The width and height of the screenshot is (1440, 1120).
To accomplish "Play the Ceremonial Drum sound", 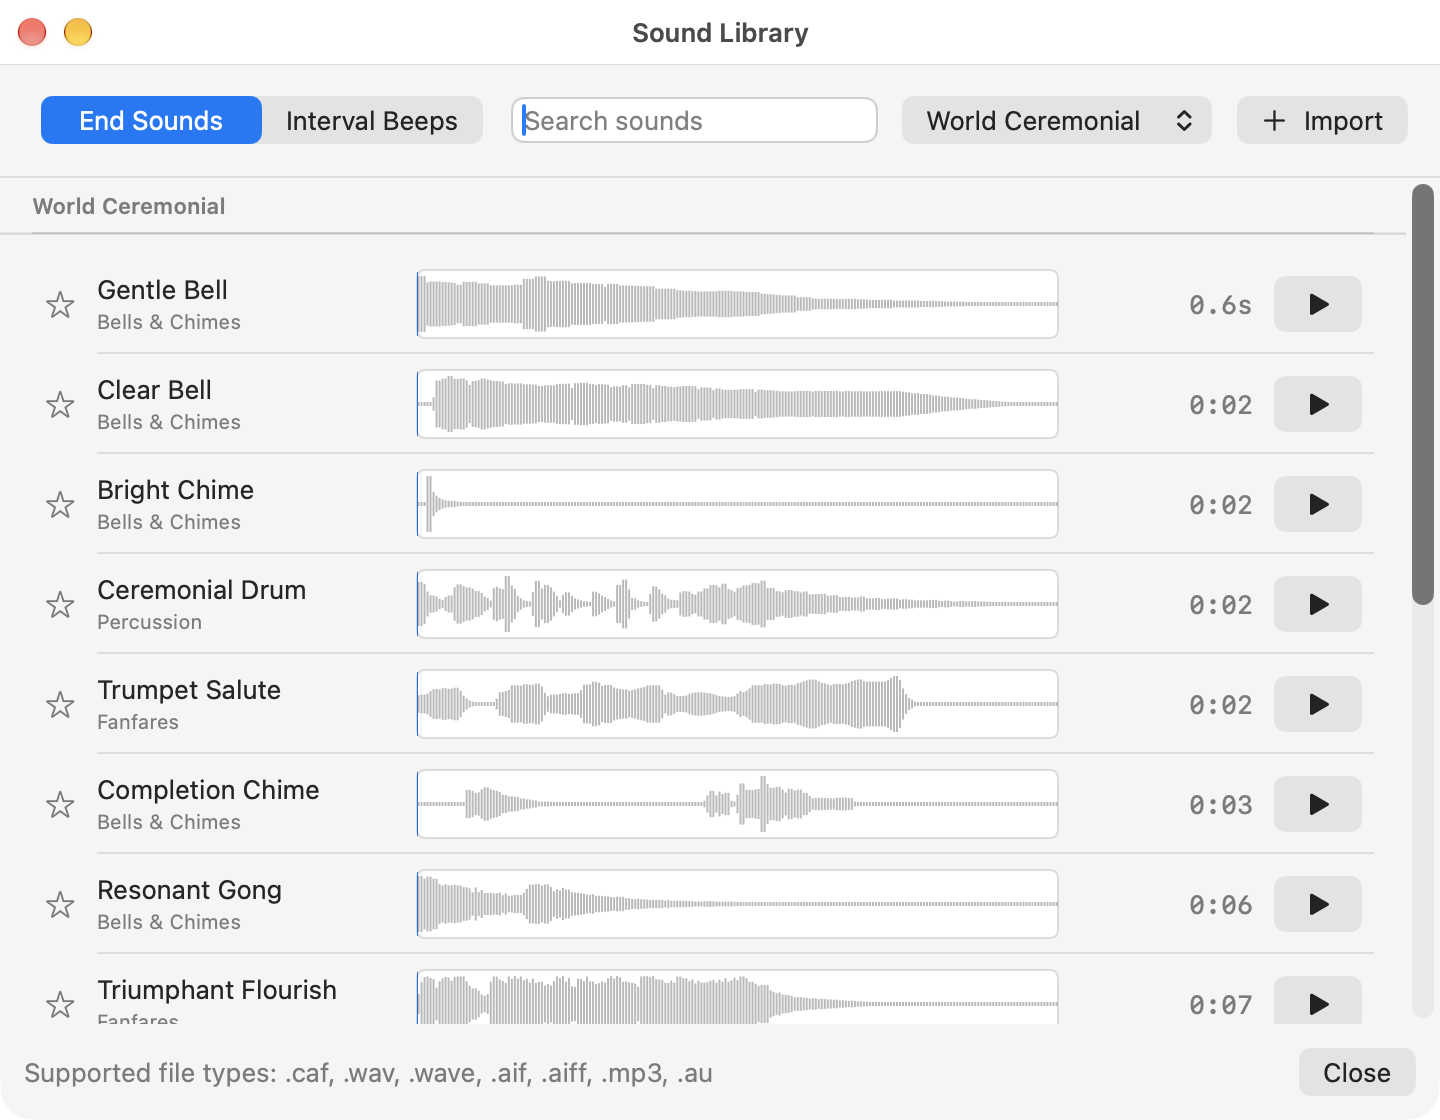I will [1318, 604].
